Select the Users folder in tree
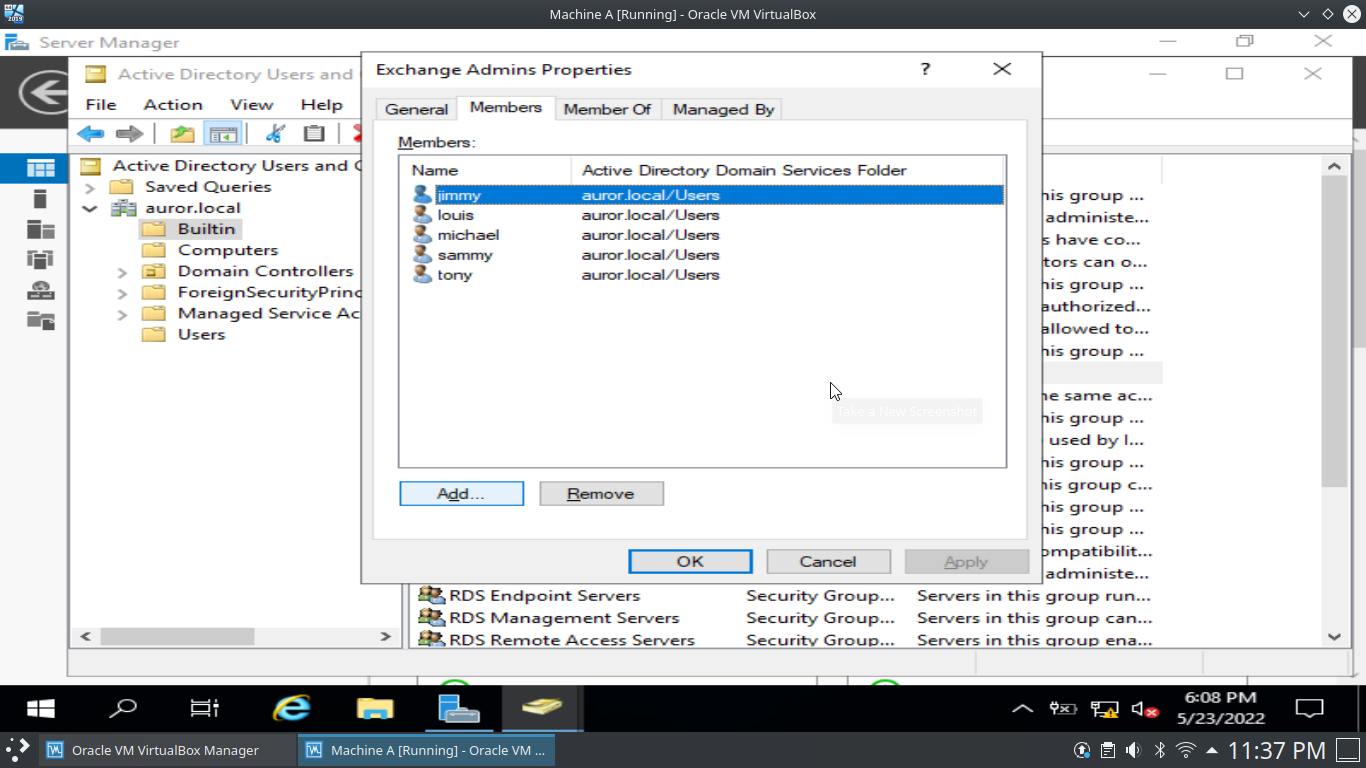The height and width of the screenshot is (768, 1366). pos(201,335)
